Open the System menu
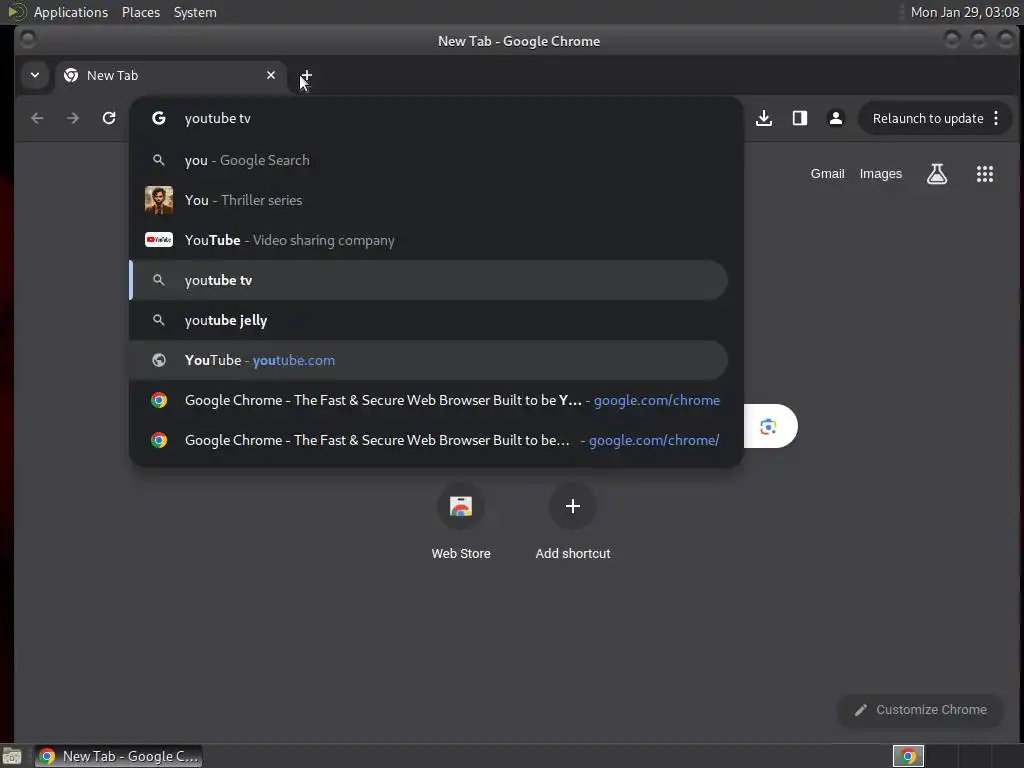Image resolution: width=1024 pixels, height=768 pixels. pos(195,12)
